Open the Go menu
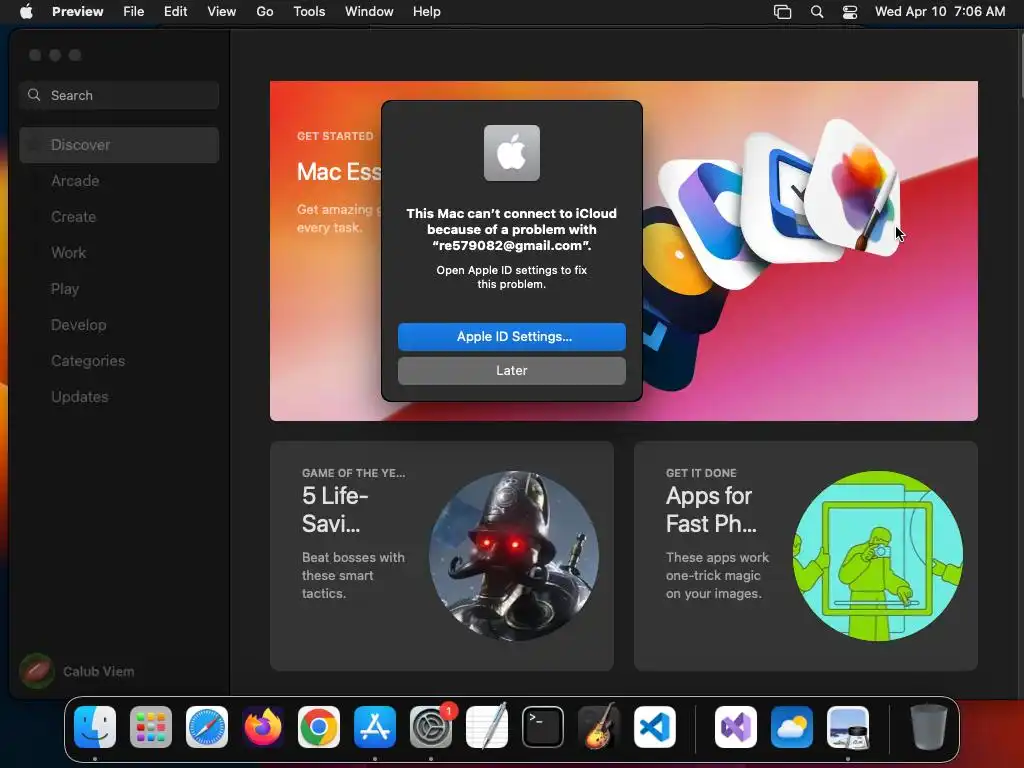 tap(264, 11)
